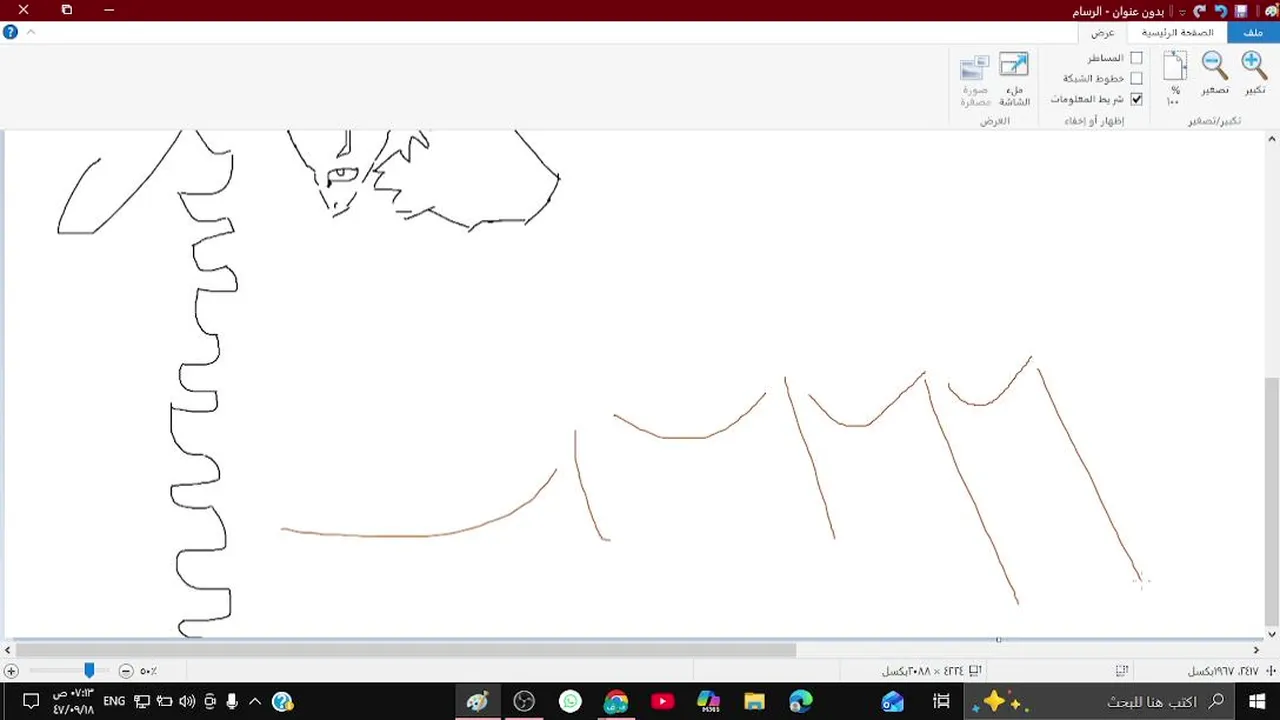Open Customize Quick Access Toolbar arrow
The width and height of the screenshot is (1280, 720).
[x=1182, y=11]
